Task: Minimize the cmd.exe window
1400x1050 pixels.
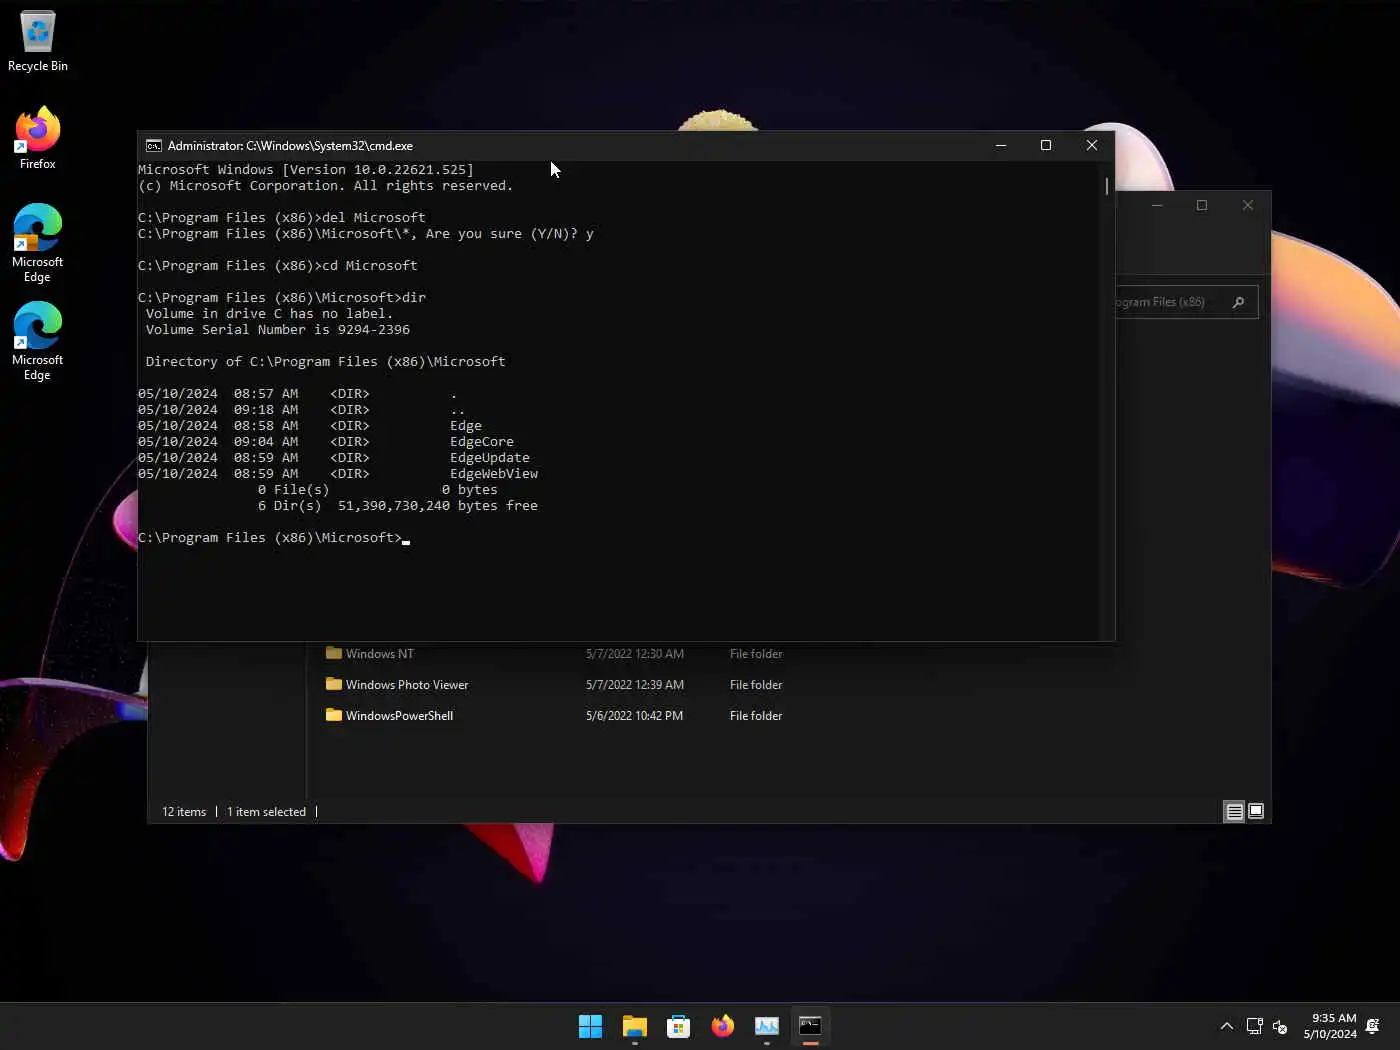Action: tap(1000, 145)
